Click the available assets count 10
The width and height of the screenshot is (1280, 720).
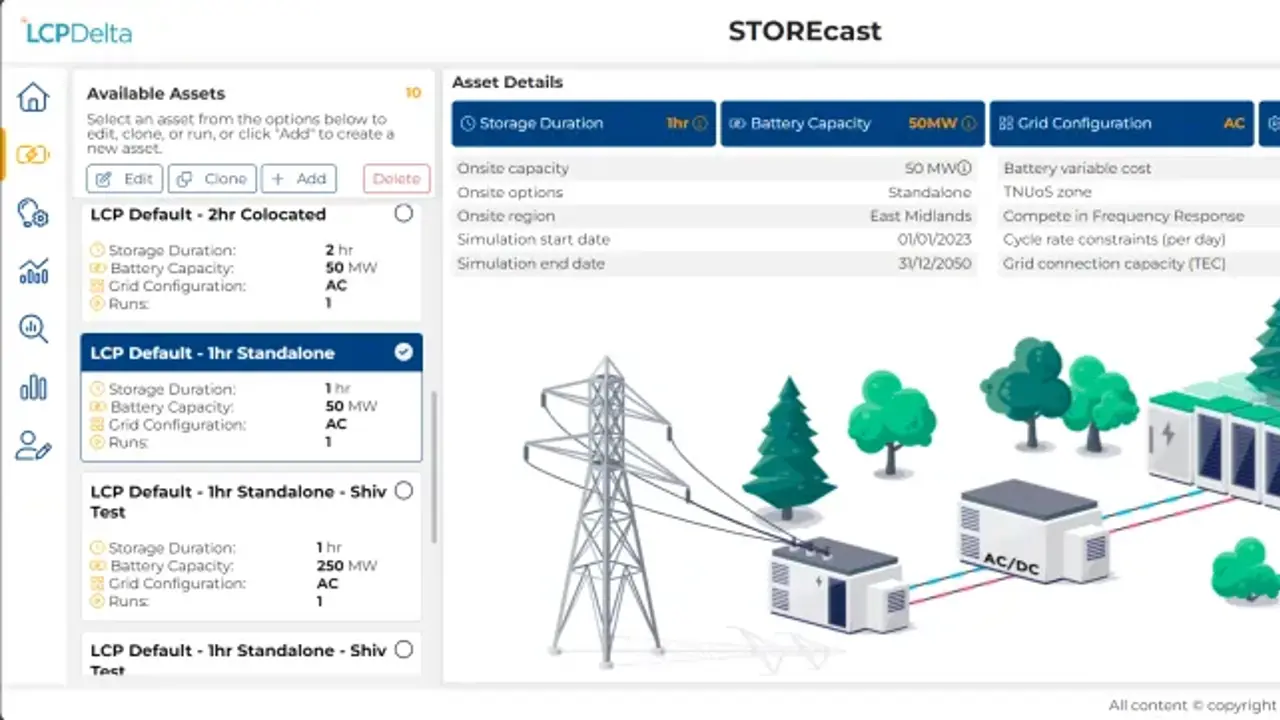(413, 93)
